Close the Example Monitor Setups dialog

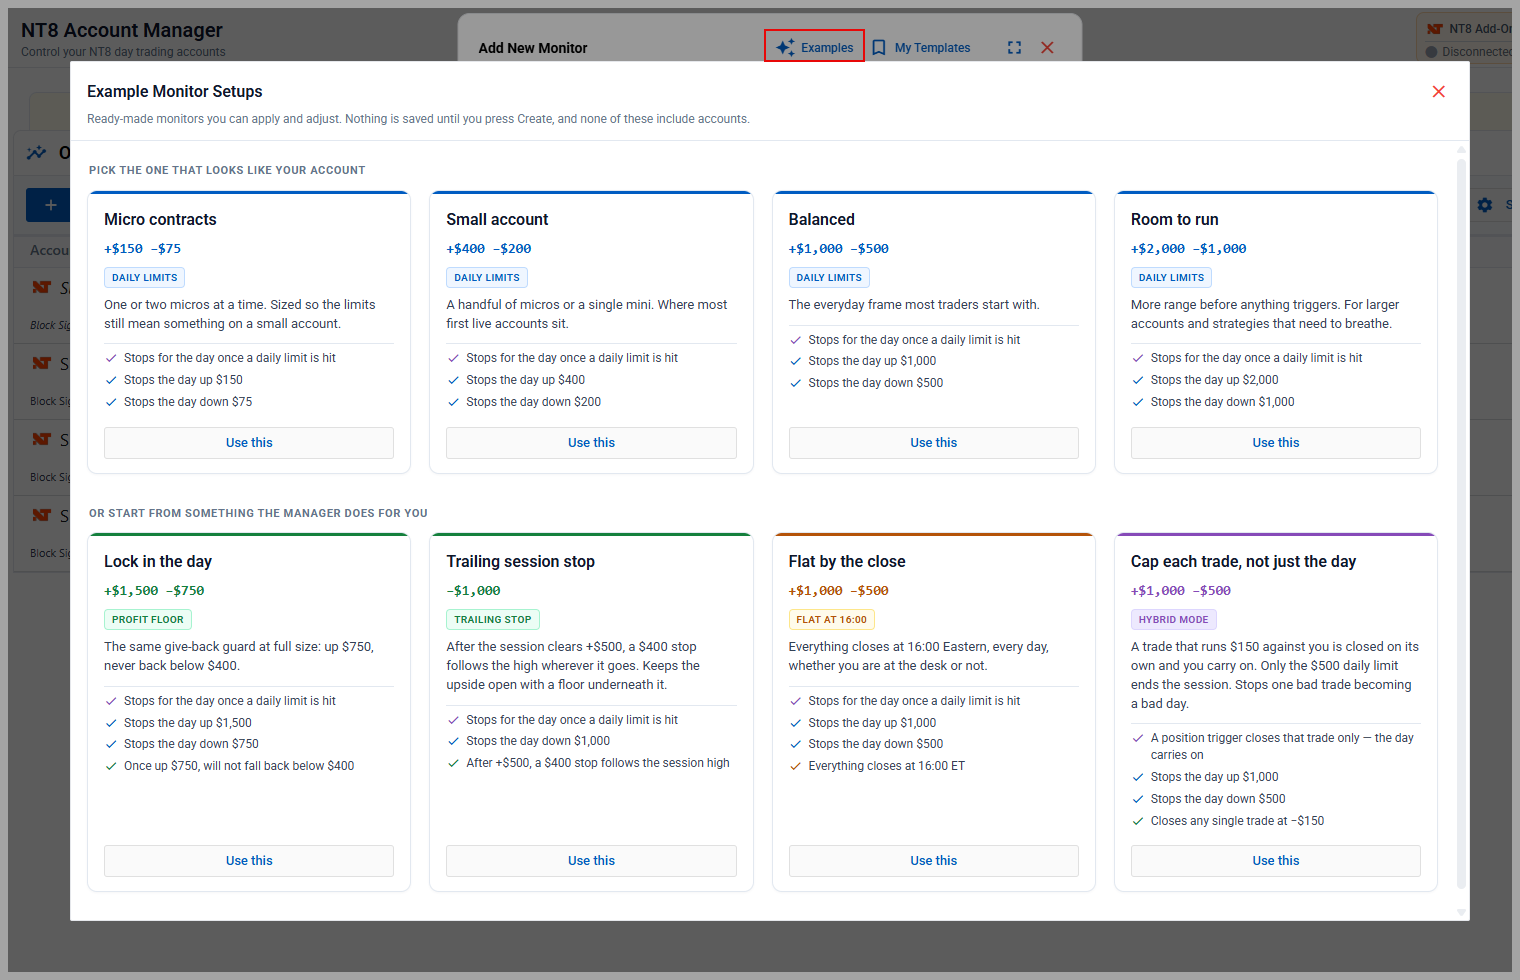(x=1439, y=92)
